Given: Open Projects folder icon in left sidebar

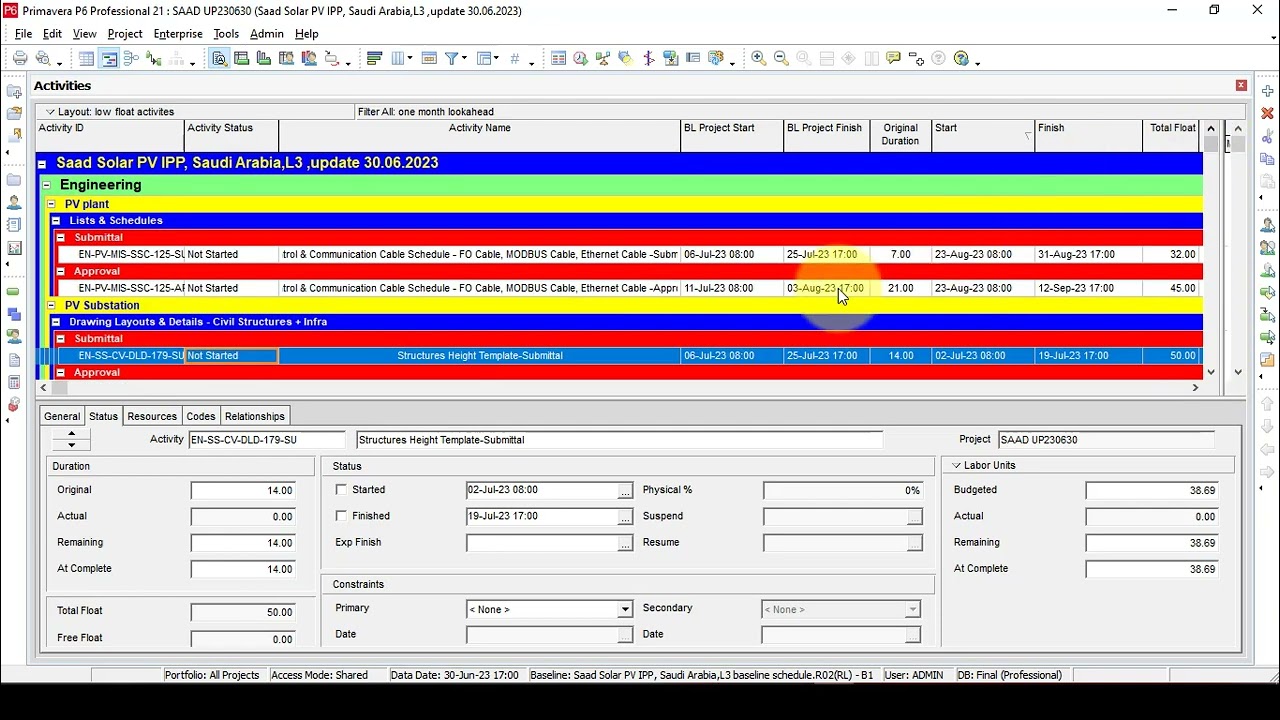Looking at the screenshot, I should coord(14,180).
